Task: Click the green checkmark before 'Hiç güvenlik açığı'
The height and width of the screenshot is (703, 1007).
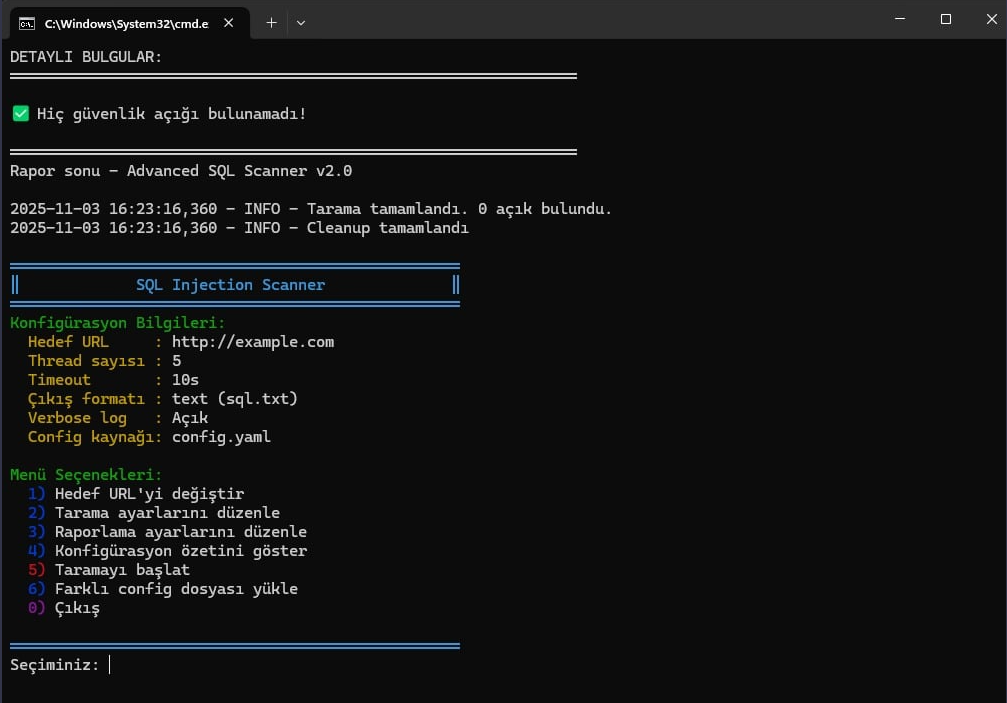Action: click(x=20, y=114)
